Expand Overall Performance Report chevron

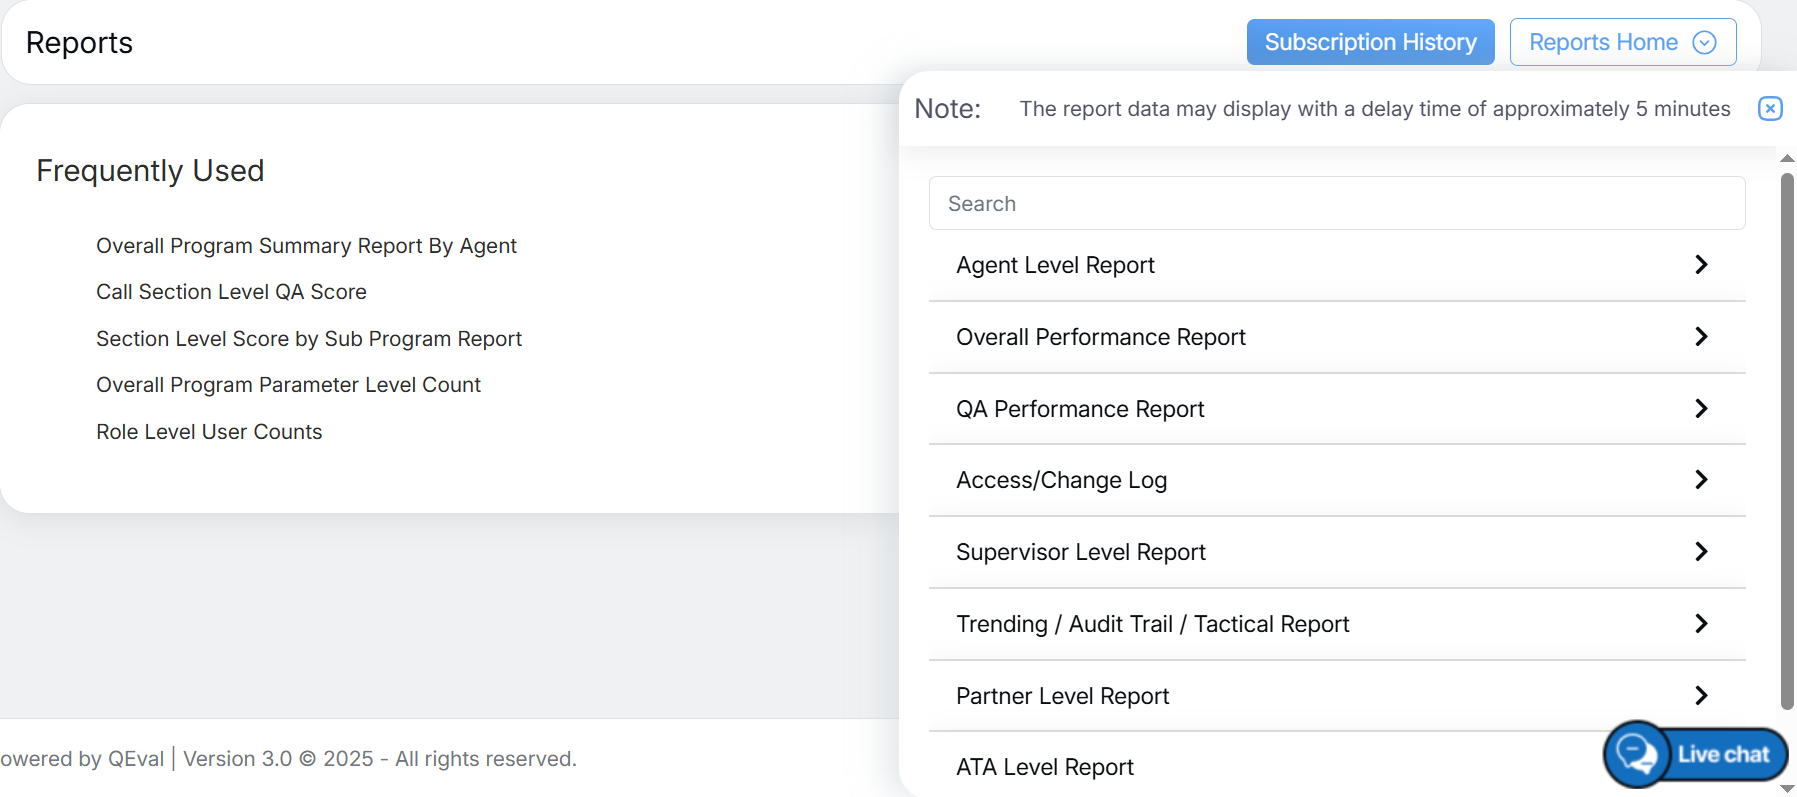pyautogui.click(x=1700, y=337)
